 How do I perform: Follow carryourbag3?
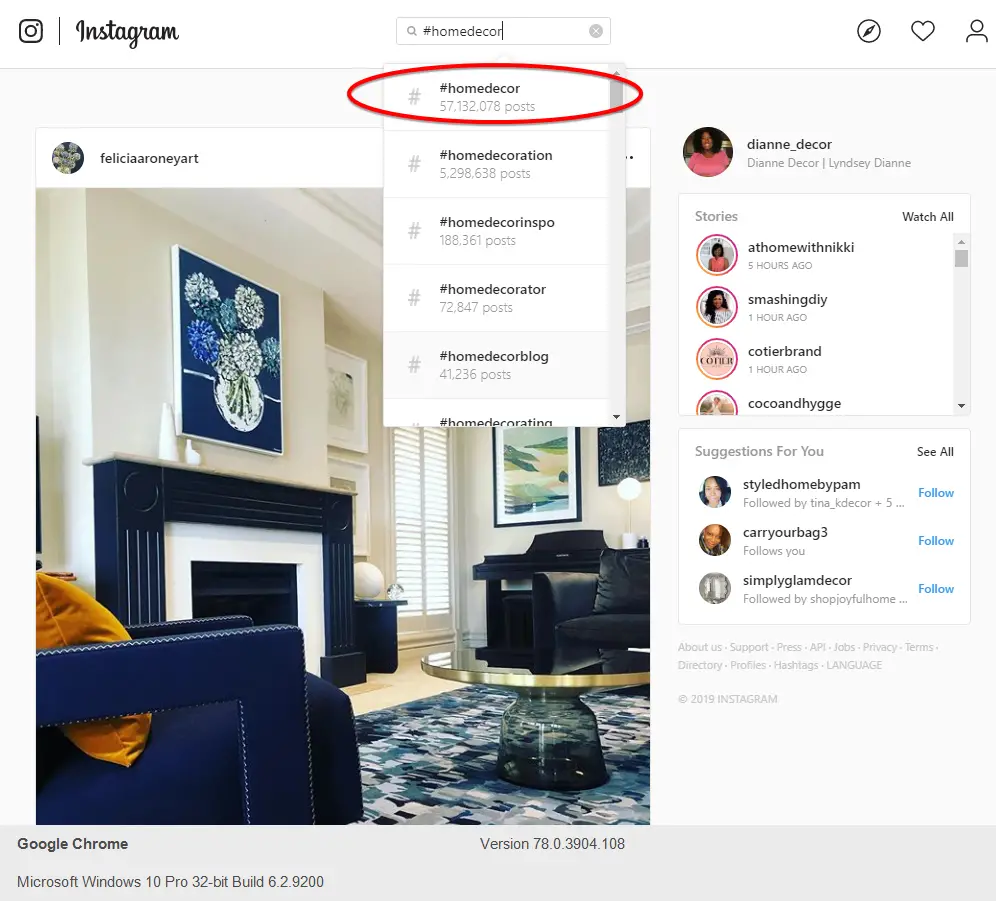tap(936, 541)
